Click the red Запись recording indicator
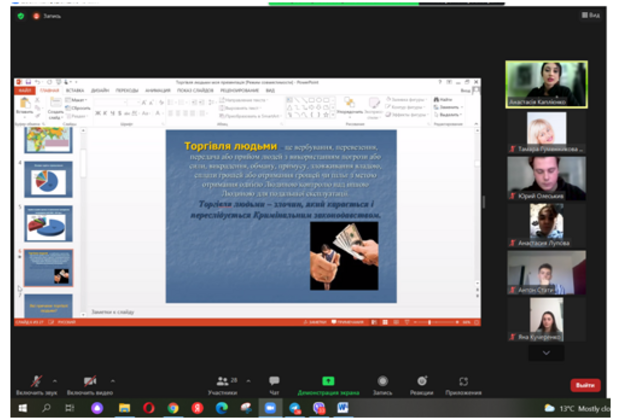This screenshot has width=620, height=420. pos(47,16)
